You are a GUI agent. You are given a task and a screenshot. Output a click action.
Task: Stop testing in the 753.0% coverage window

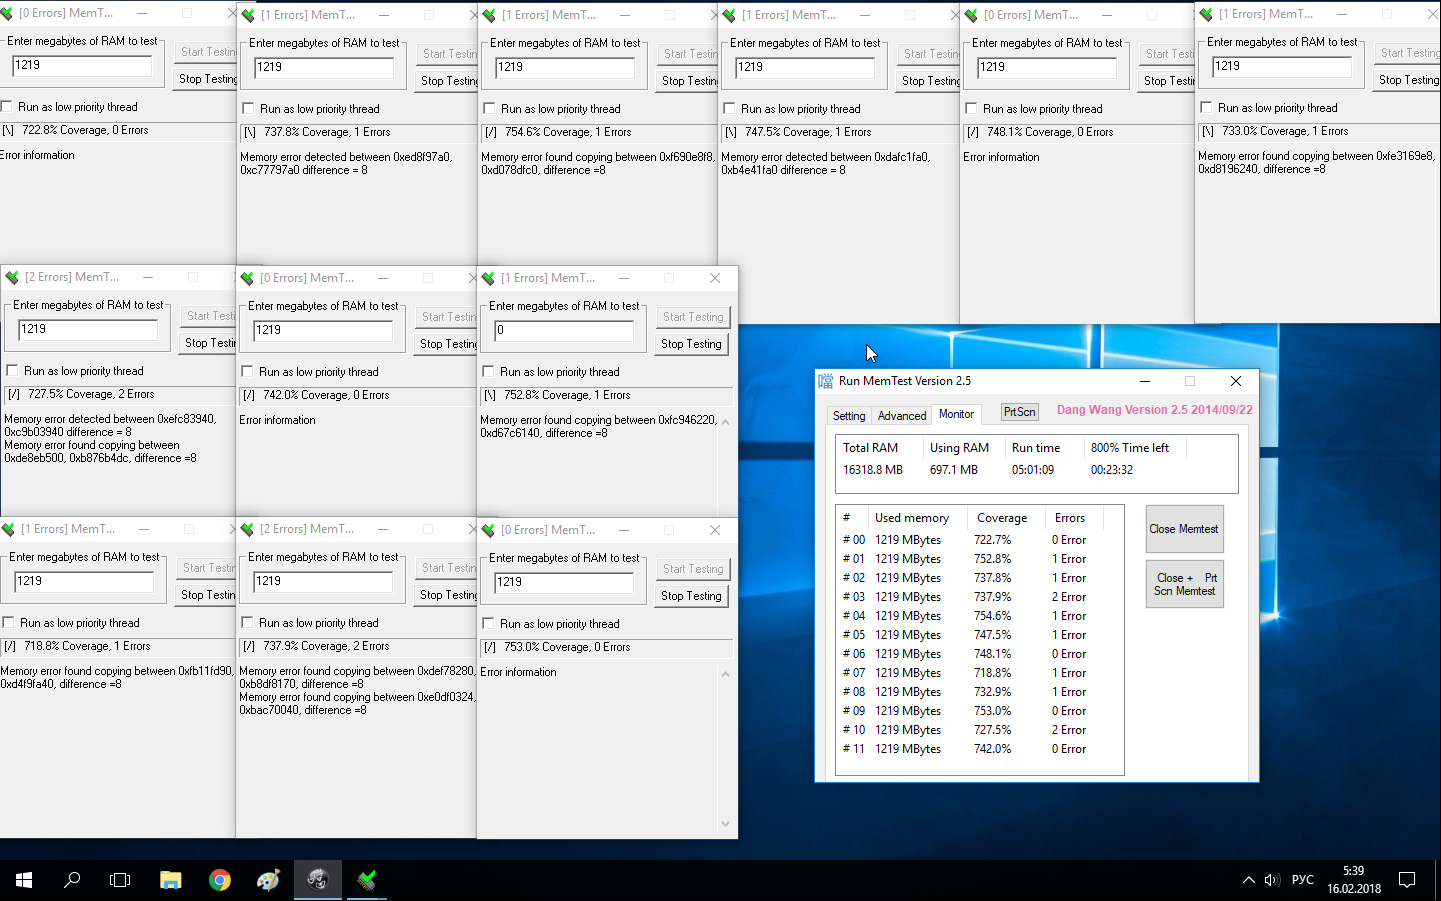[692, 596]
